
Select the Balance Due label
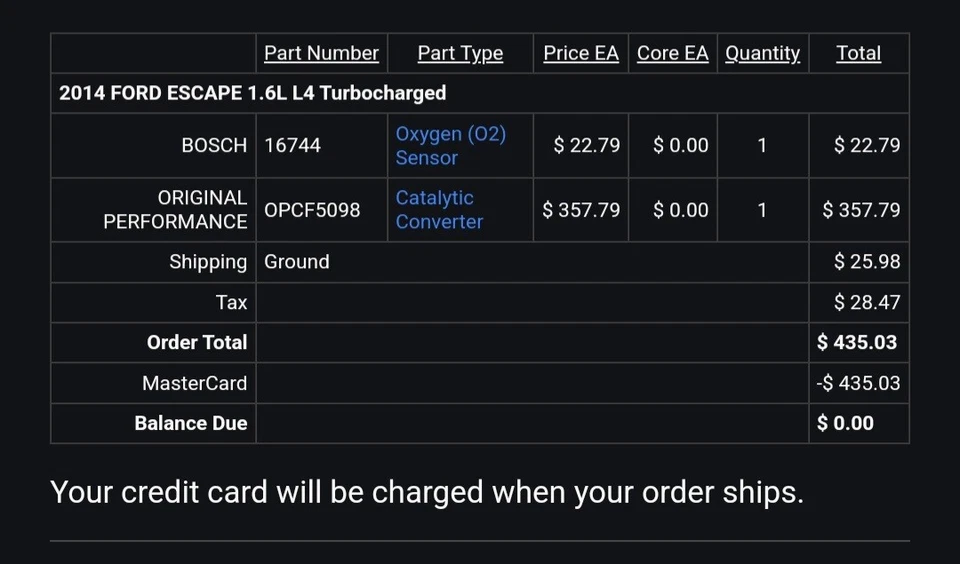tap(191, 423)
